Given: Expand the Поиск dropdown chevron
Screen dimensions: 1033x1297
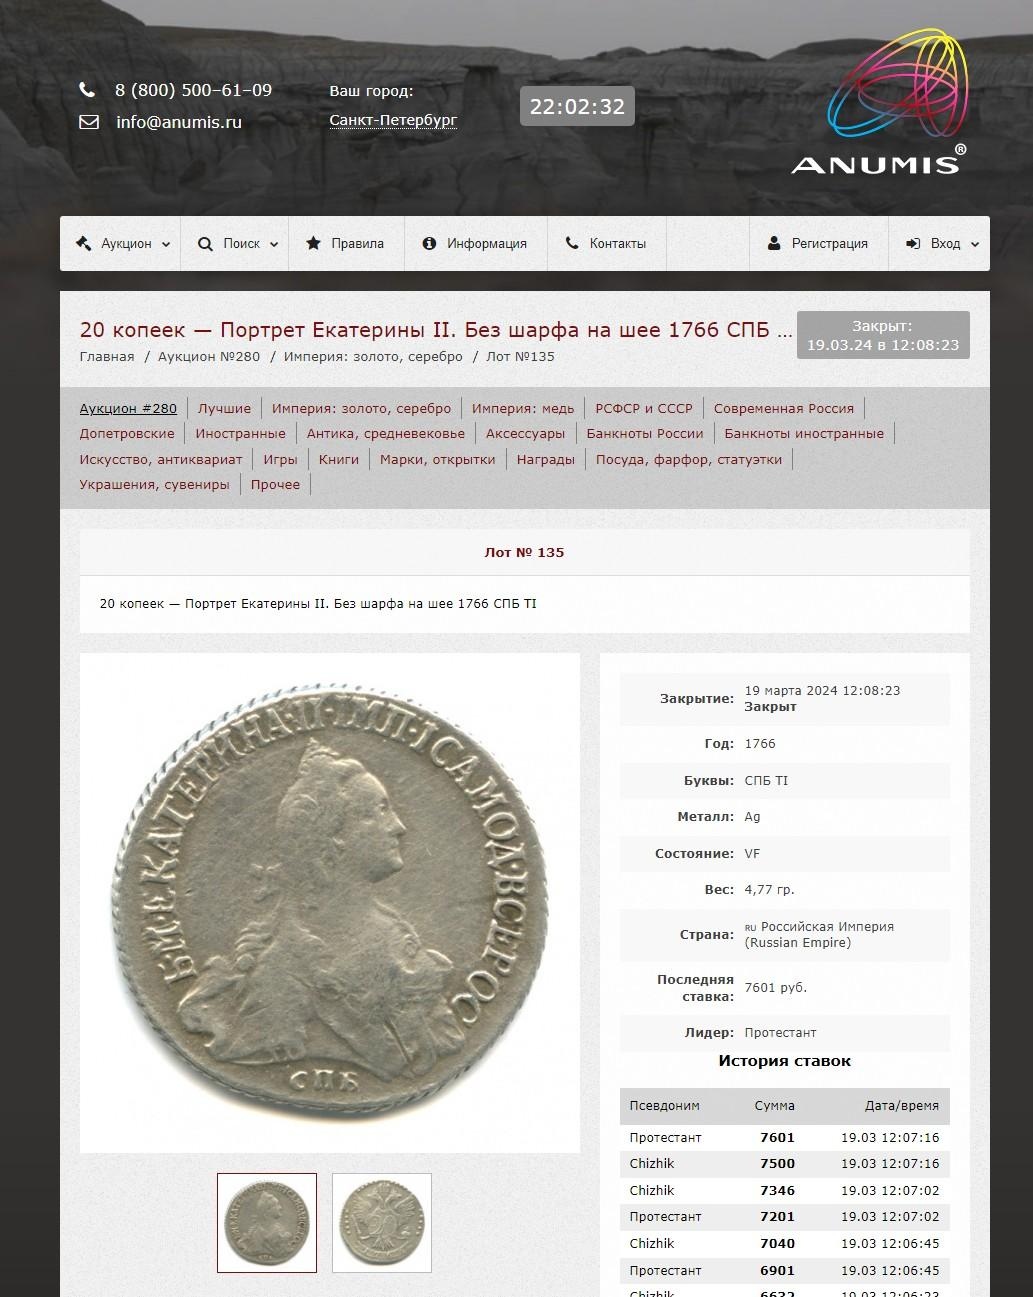Looking at the screenshot, I should [274, 244].
